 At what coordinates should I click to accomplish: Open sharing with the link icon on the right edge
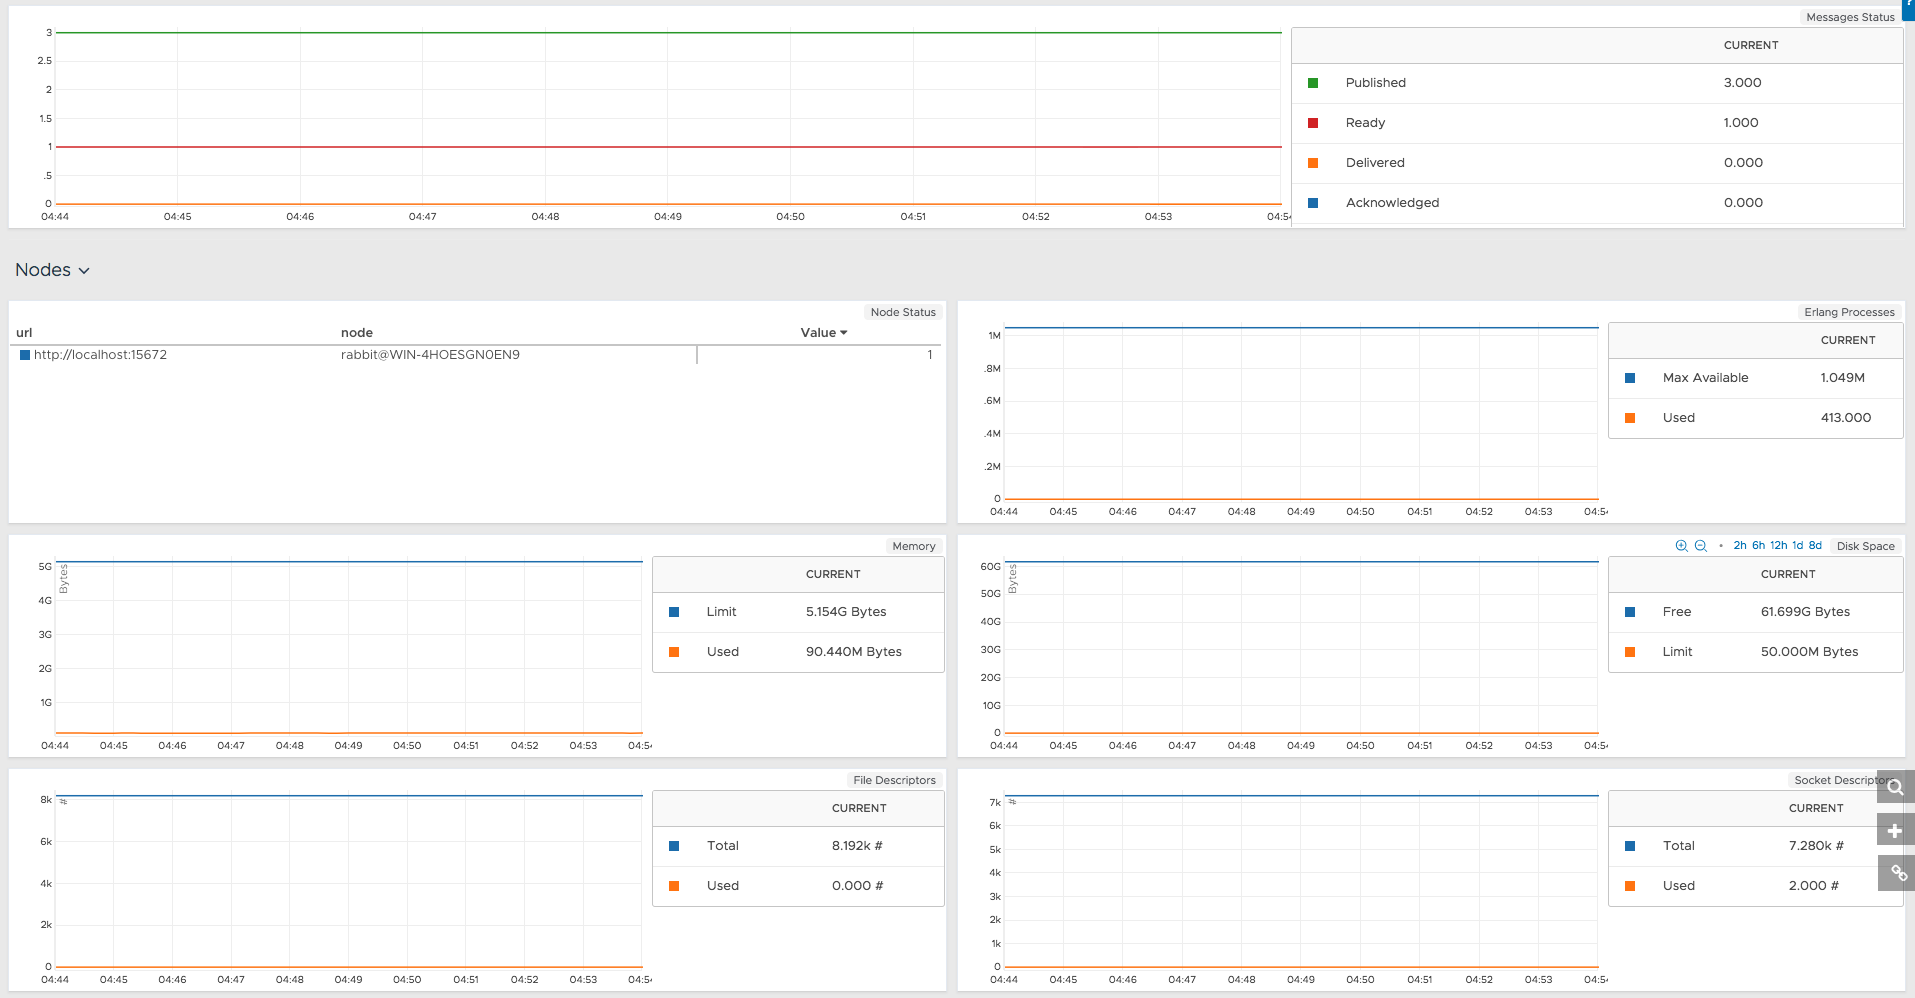[x=1895, y=872]
